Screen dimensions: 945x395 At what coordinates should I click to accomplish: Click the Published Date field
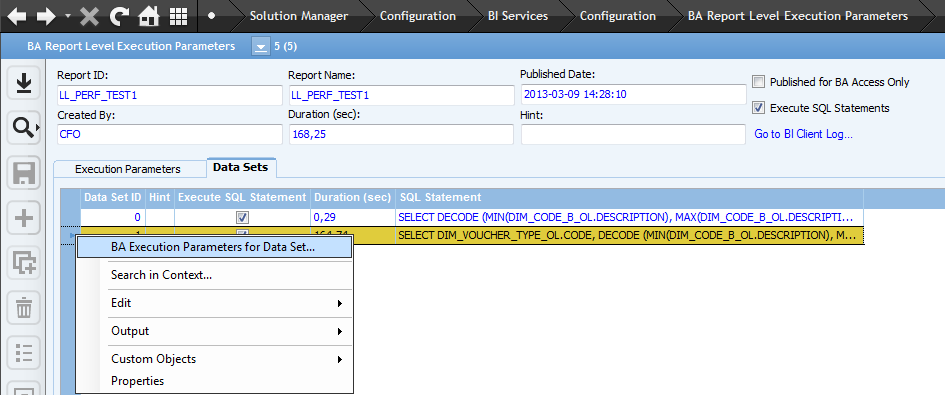coord(633,94)
